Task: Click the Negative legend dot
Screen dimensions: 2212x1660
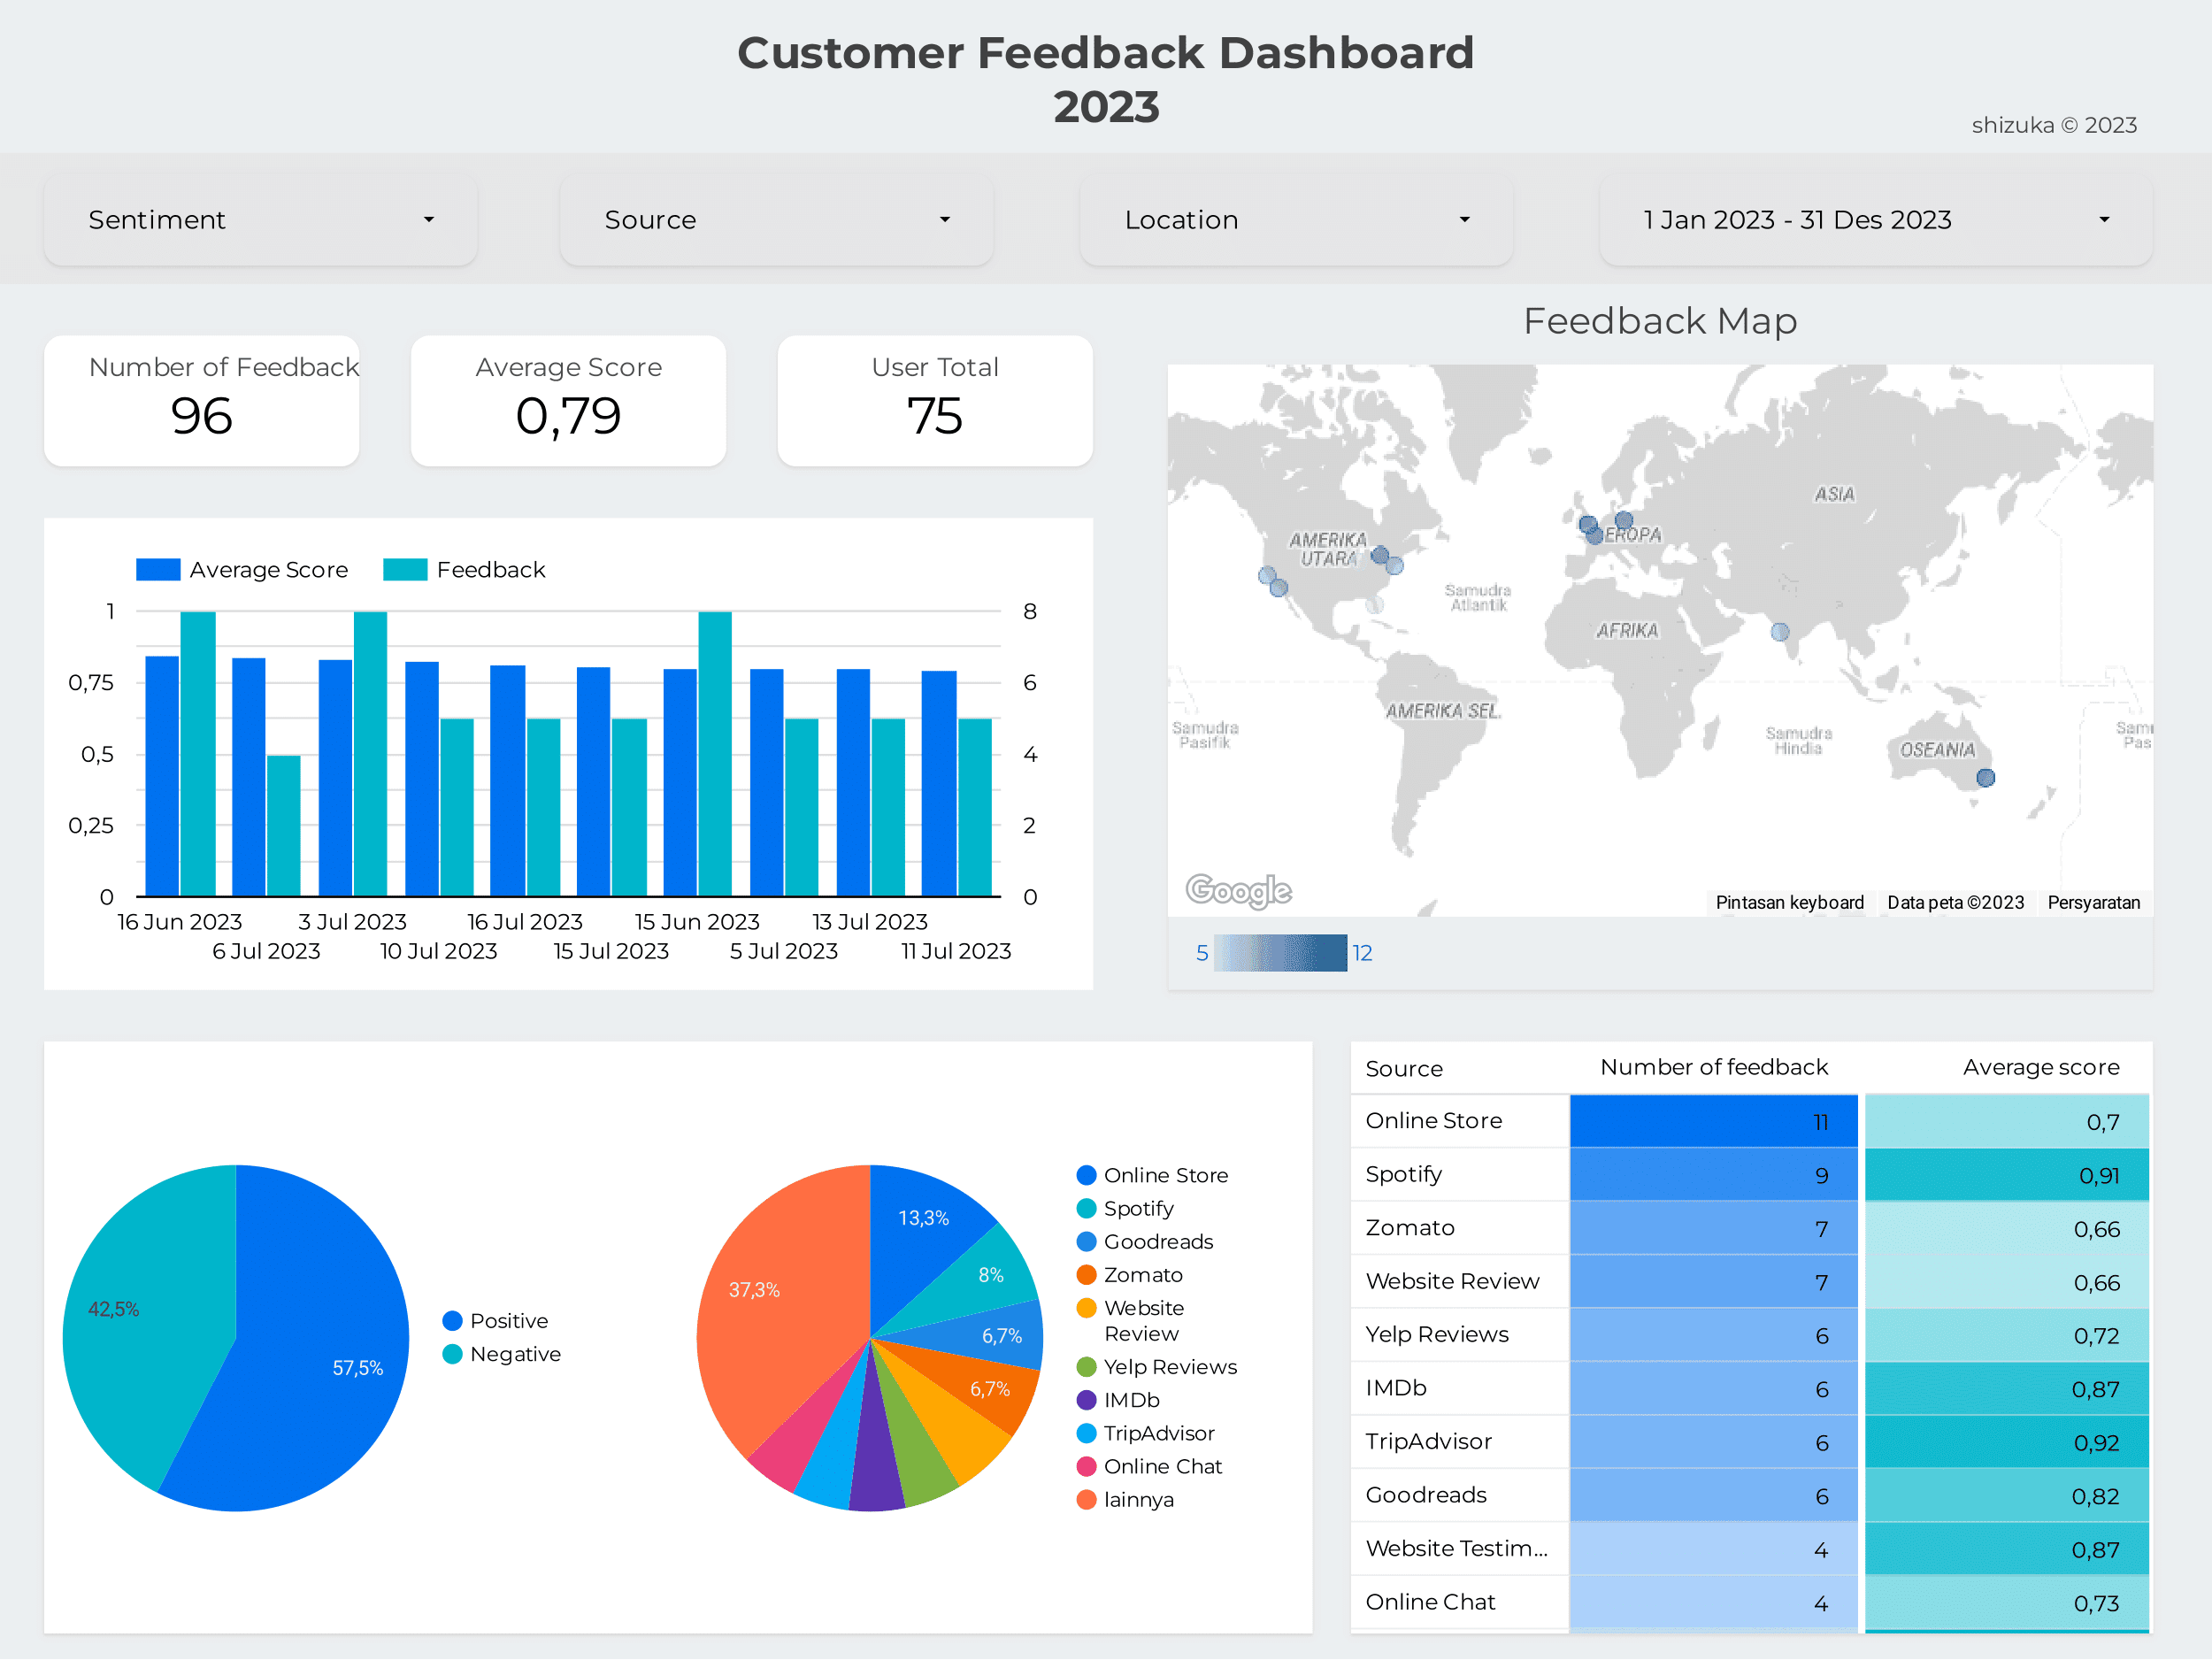Action: pyautogui.click(x=452, y=1354)
